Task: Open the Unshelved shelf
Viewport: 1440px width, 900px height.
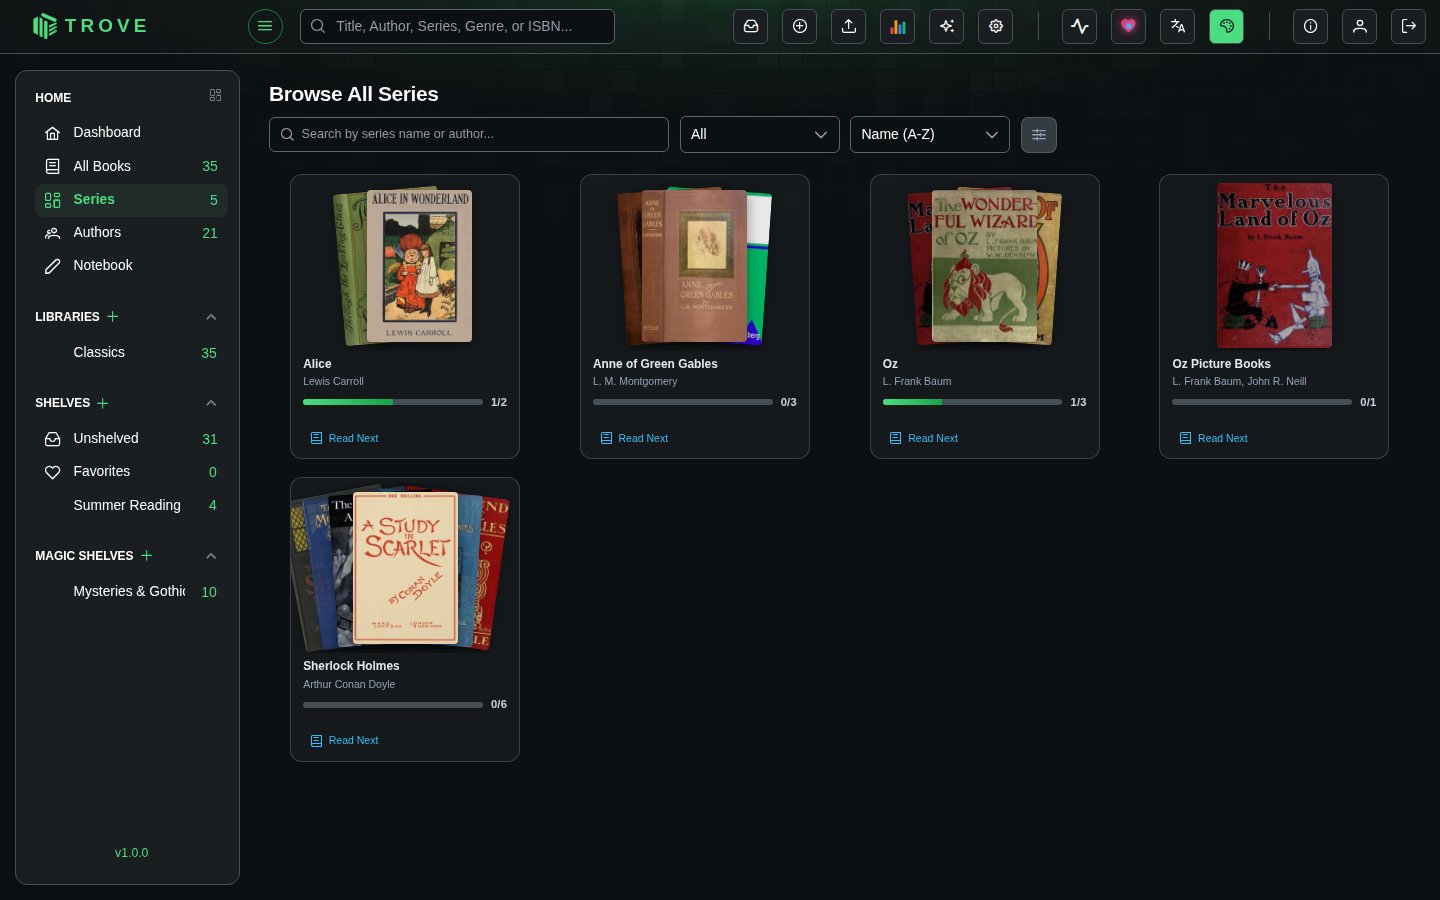Action: point(131,438)
